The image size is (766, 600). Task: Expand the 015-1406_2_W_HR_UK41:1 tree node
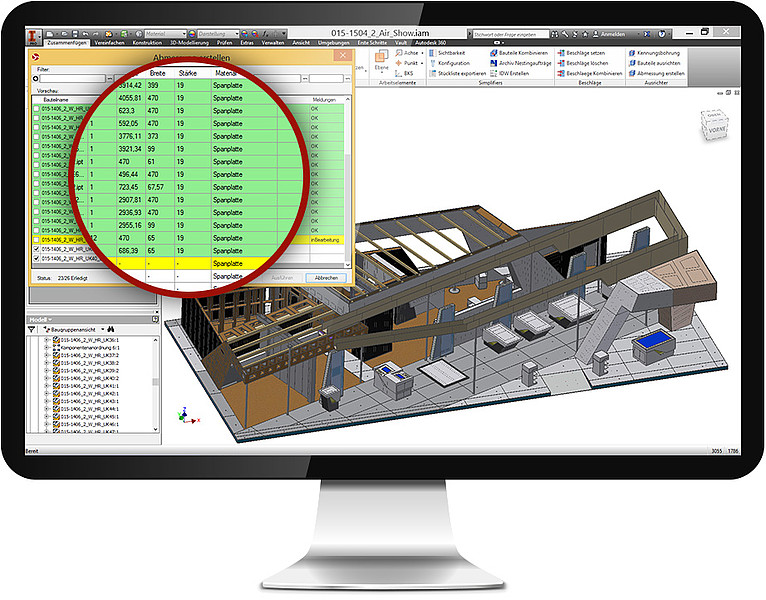tap(47, 386)
